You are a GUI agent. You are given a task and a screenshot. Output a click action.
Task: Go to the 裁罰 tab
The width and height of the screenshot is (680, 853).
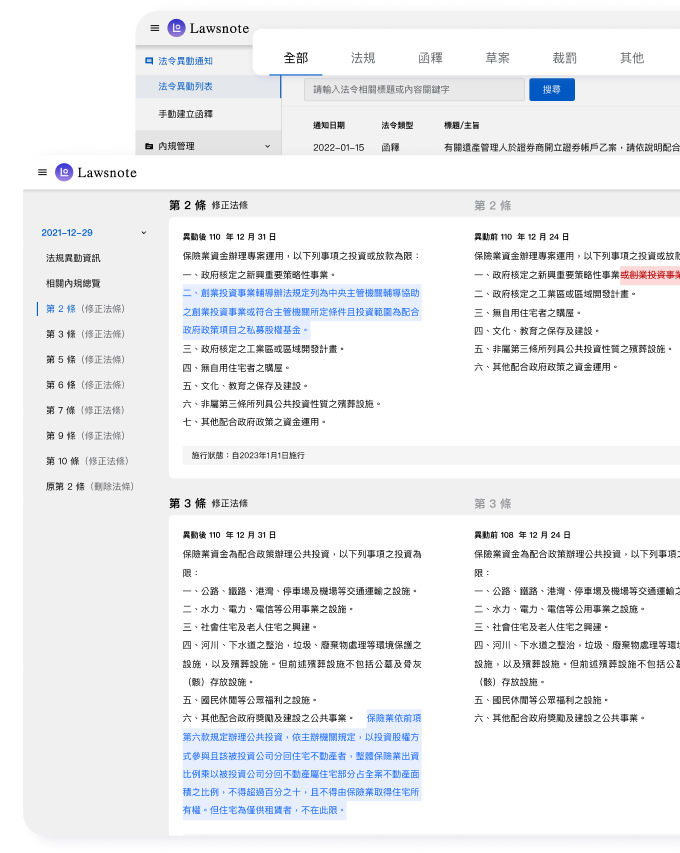click(x=564, y=58)
